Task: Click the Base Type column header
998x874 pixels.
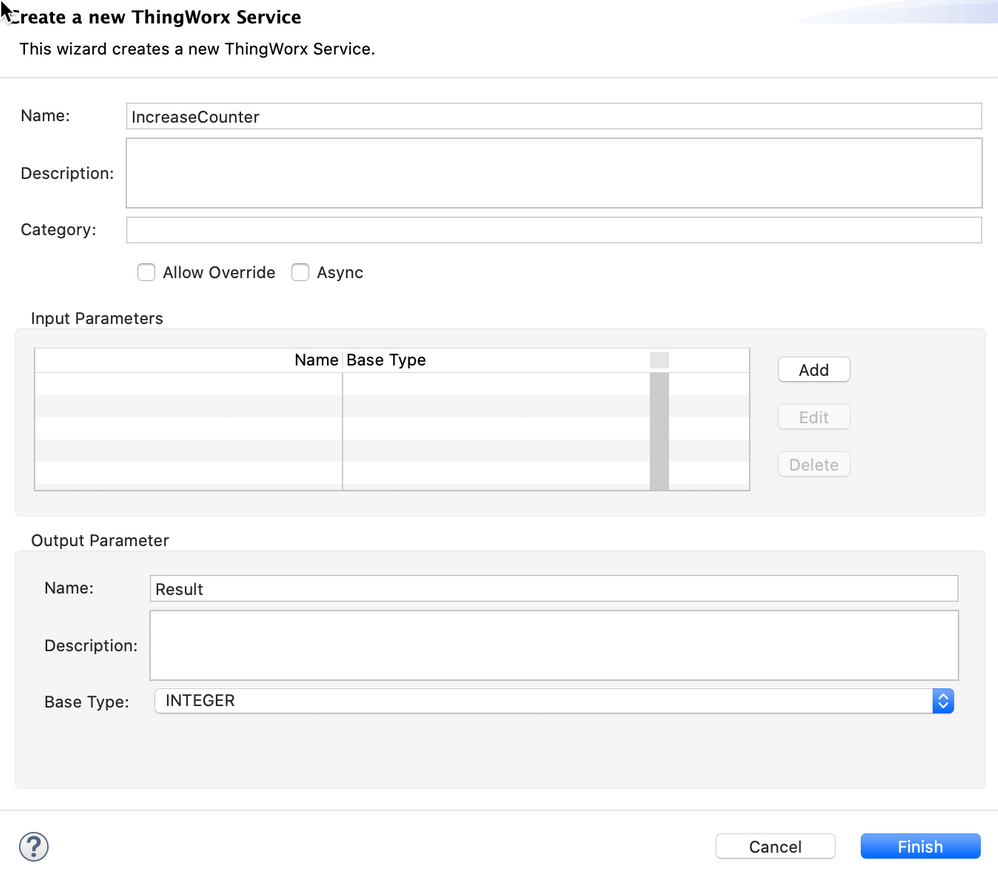Action: pos(496,360)
